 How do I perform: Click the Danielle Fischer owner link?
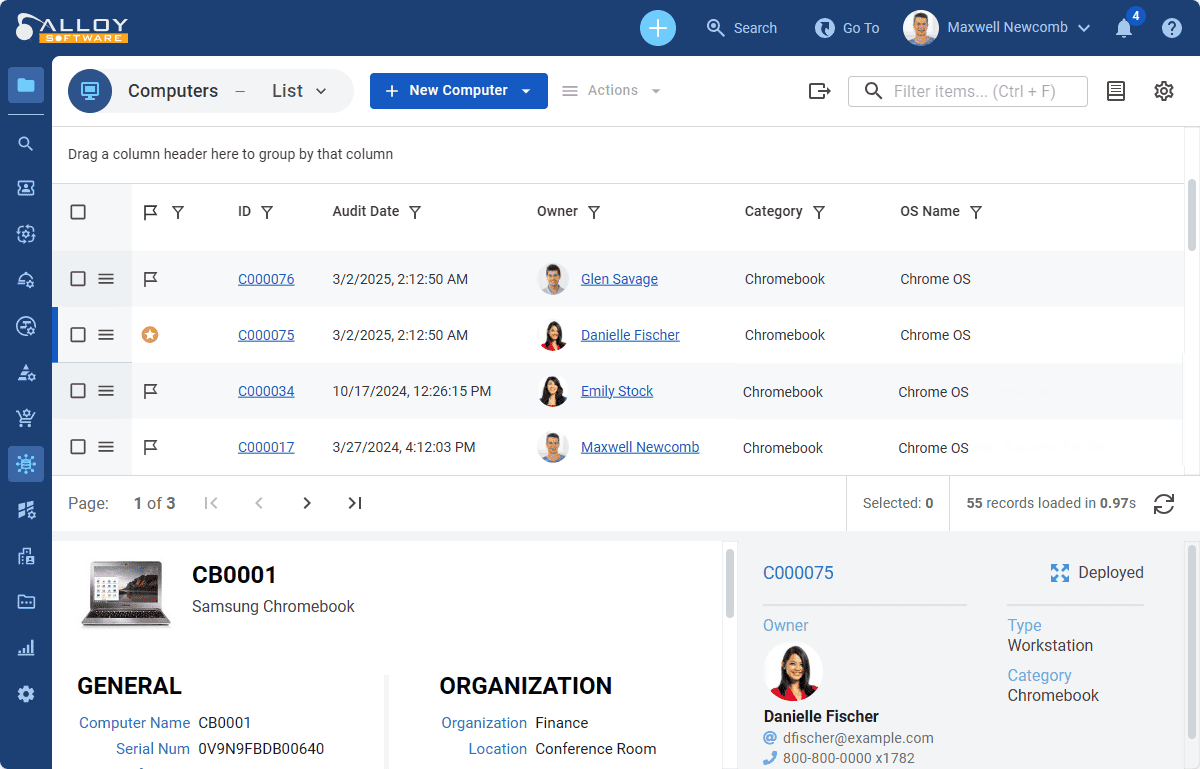pos(630,335)
